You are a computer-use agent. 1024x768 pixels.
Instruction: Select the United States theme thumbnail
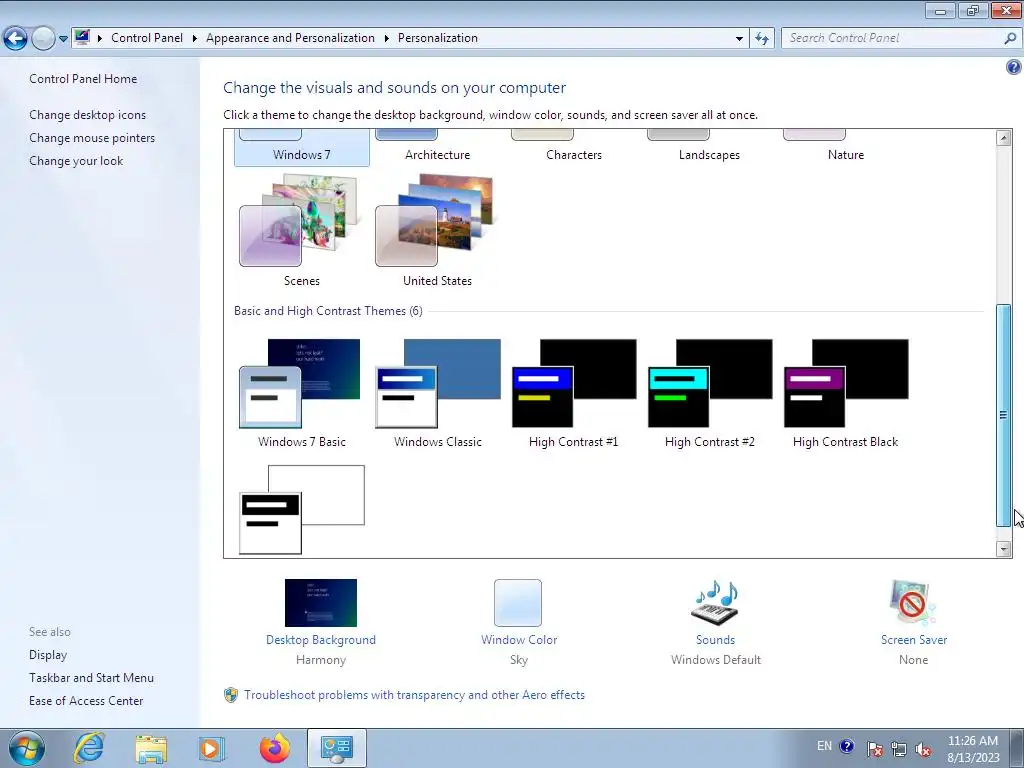(437, 220)
